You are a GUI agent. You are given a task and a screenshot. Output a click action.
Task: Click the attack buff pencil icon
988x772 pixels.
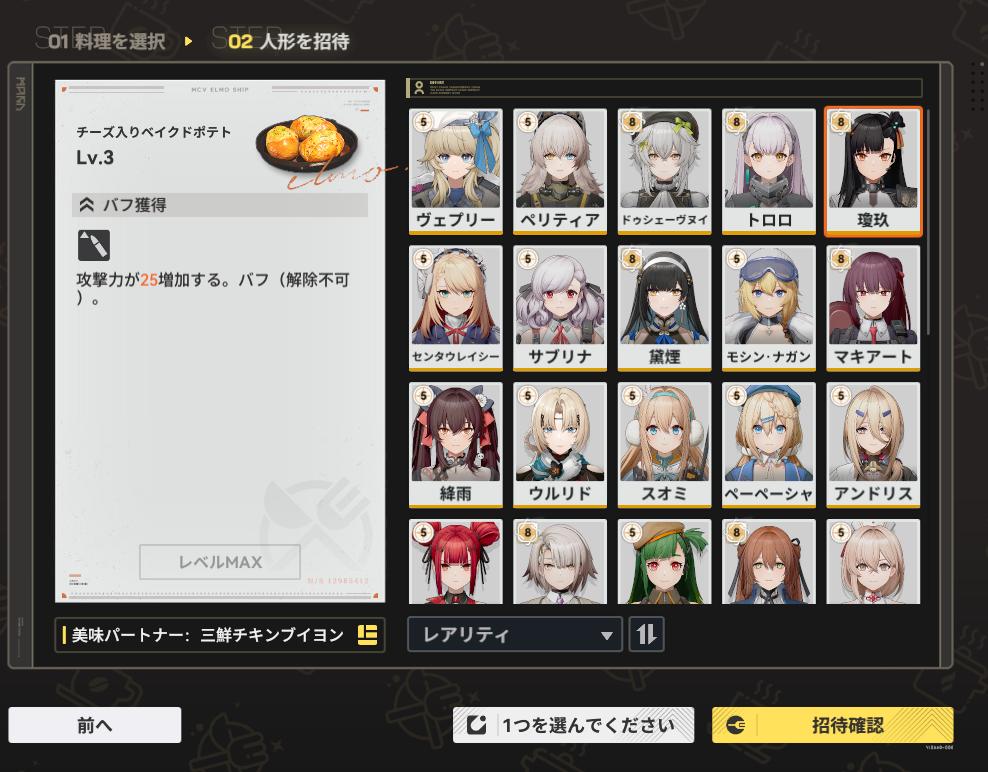click(x=94, y=245)
